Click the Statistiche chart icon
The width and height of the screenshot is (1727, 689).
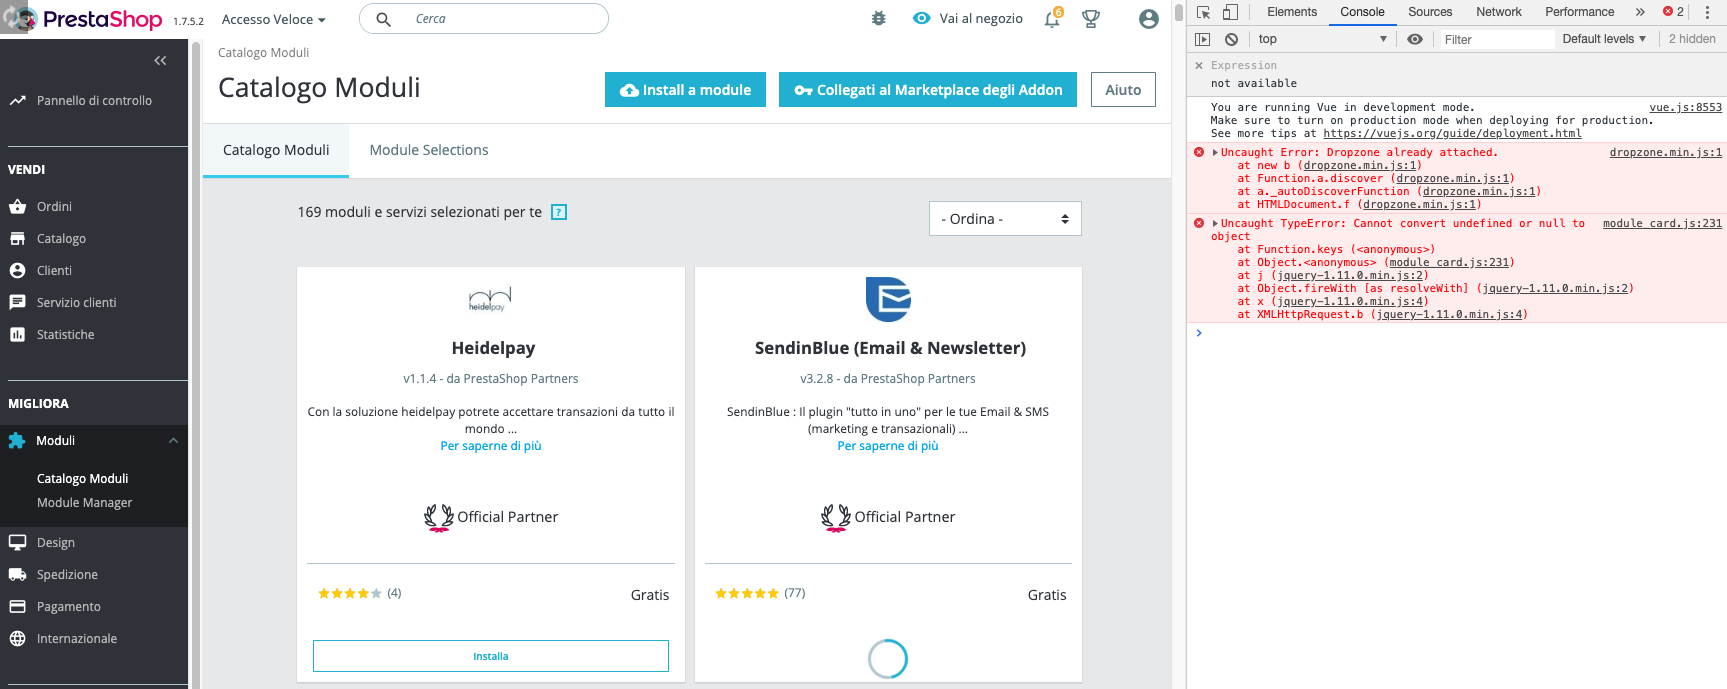pyautogui.click(x=17, y=335)
